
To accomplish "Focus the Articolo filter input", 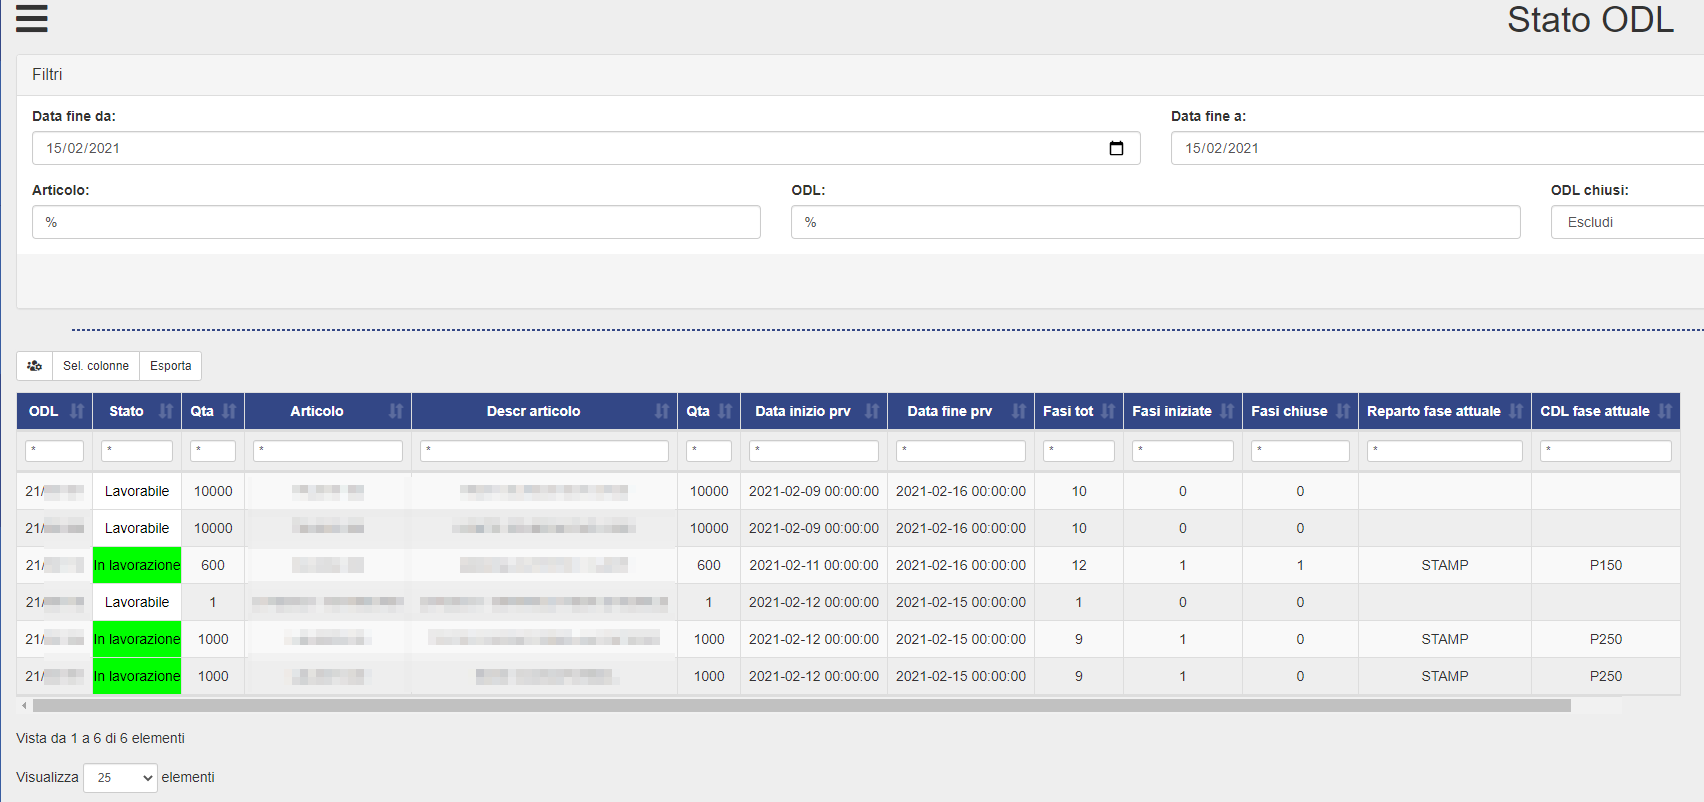I will click(x=396, y=222).
